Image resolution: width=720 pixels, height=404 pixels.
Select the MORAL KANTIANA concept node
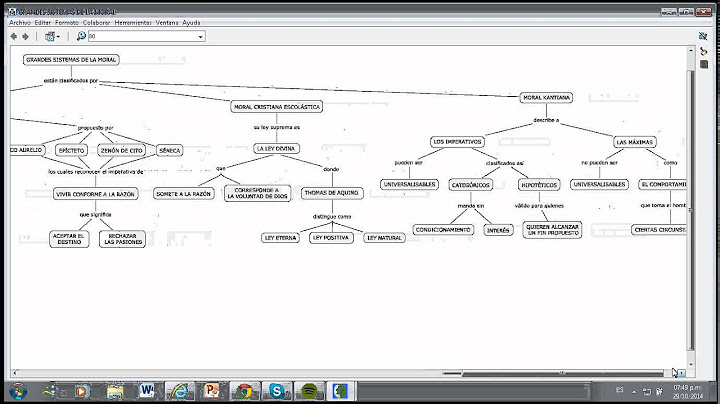(546, 97)
